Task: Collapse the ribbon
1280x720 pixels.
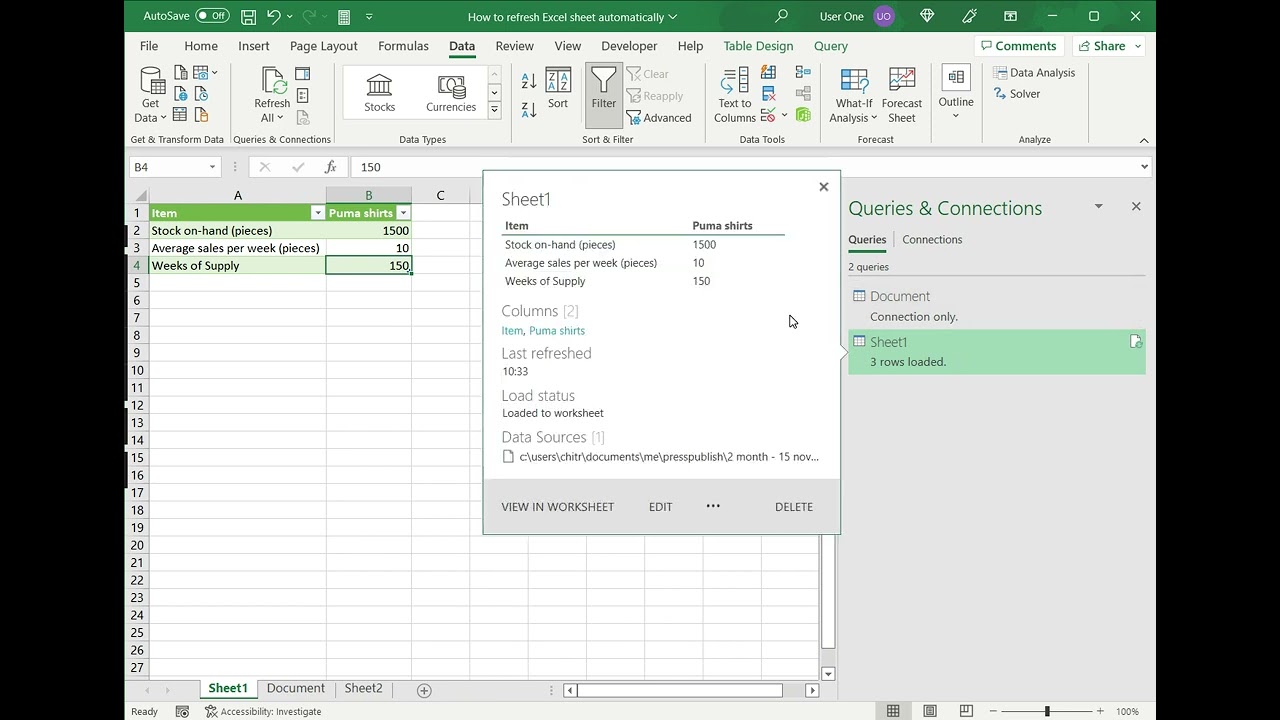Action: pos(1144,140)
